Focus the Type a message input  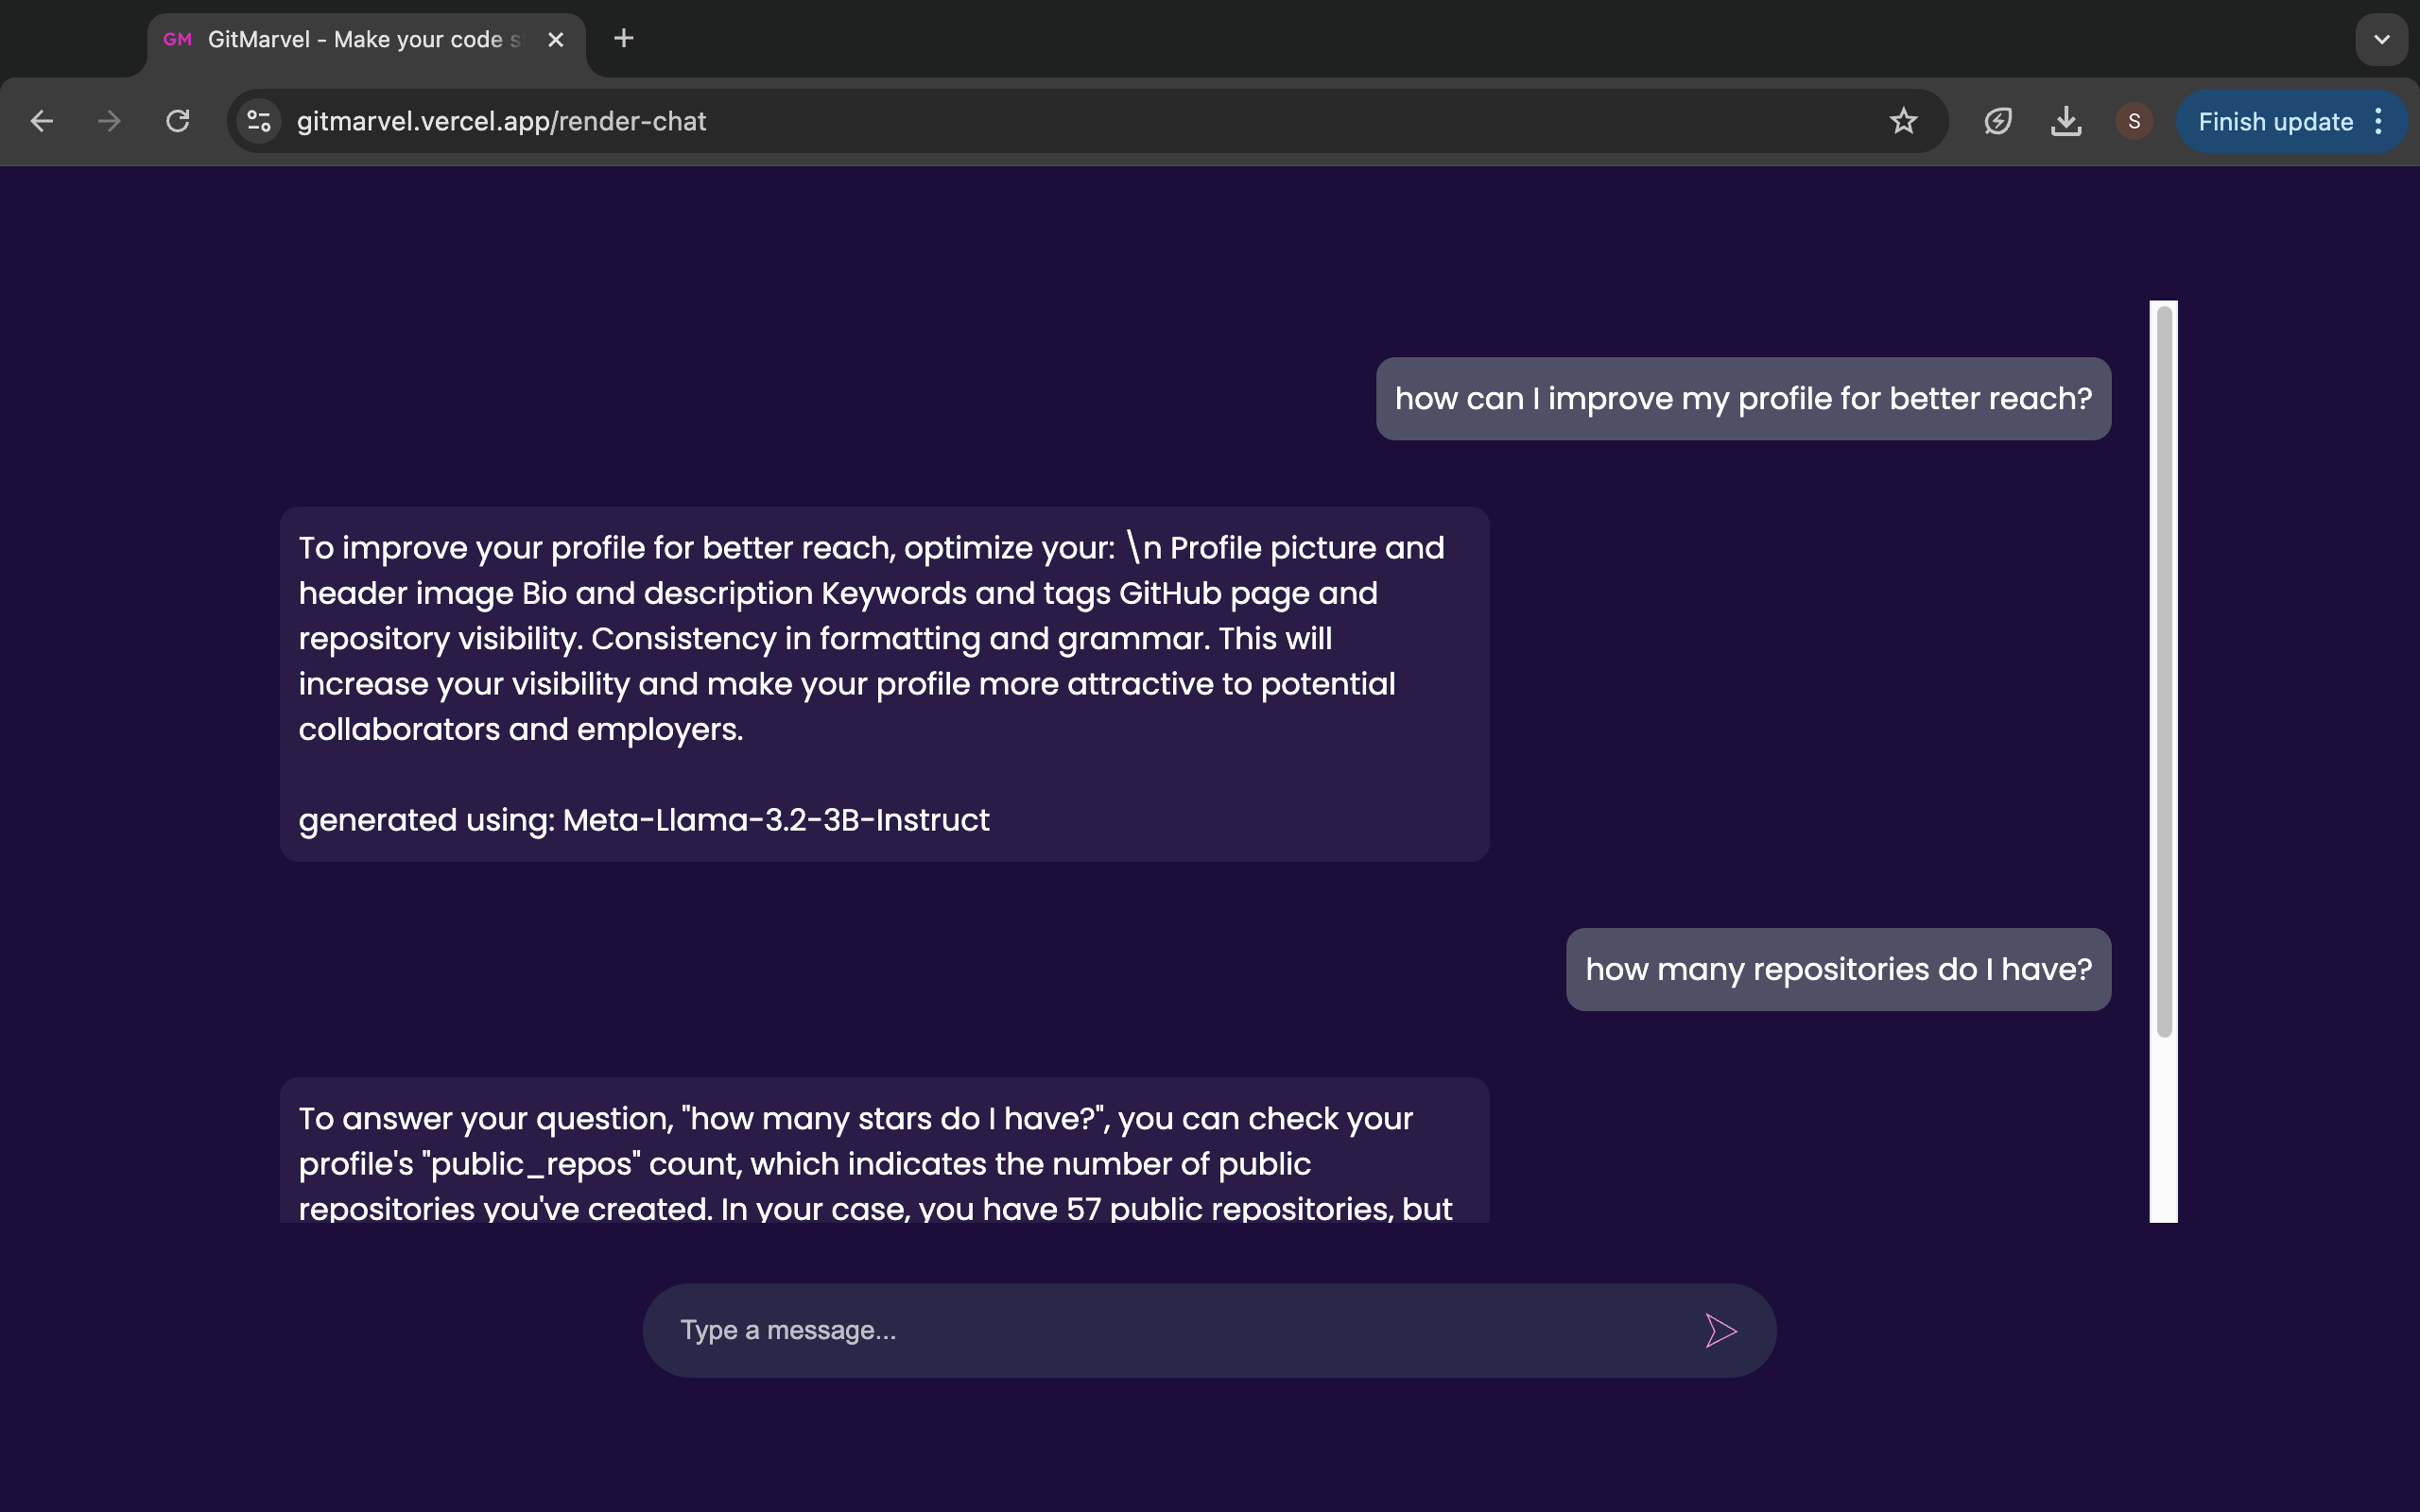[1170, 1330]
